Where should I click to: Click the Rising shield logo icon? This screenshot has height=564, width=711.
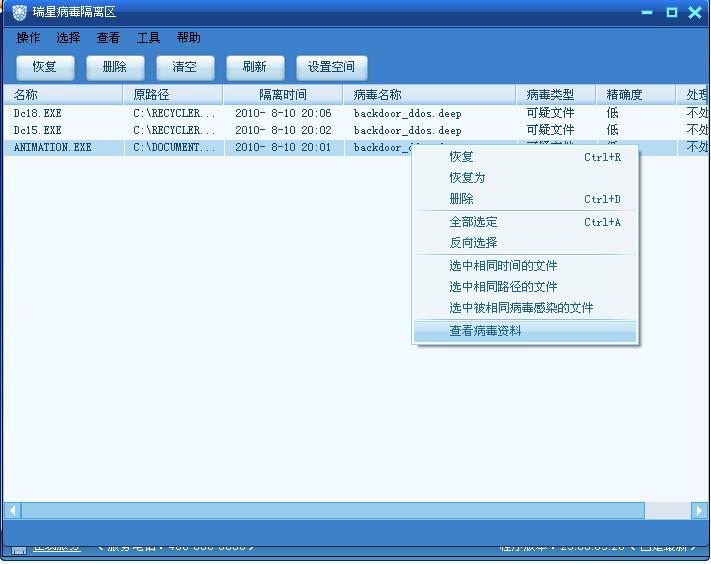tap(19, 12)
